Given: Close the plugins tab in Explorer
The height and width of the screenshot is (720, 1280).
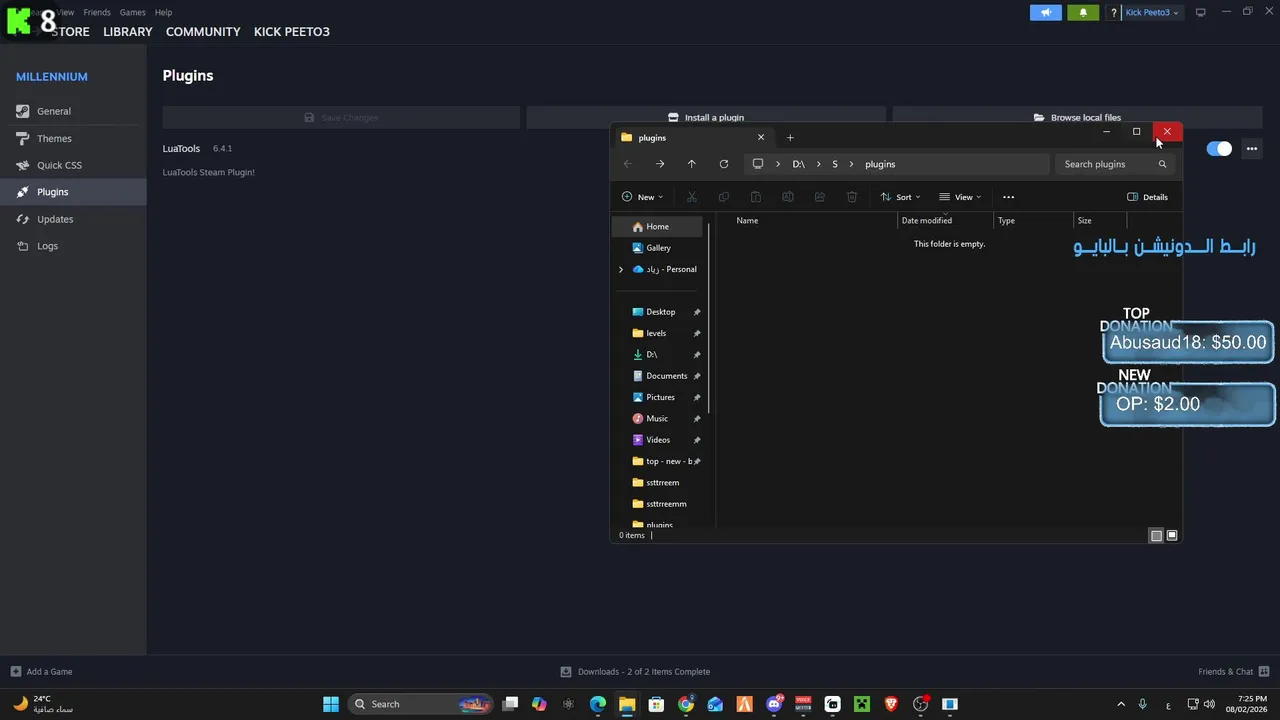Looking at the screenshot, I should 761,137.
